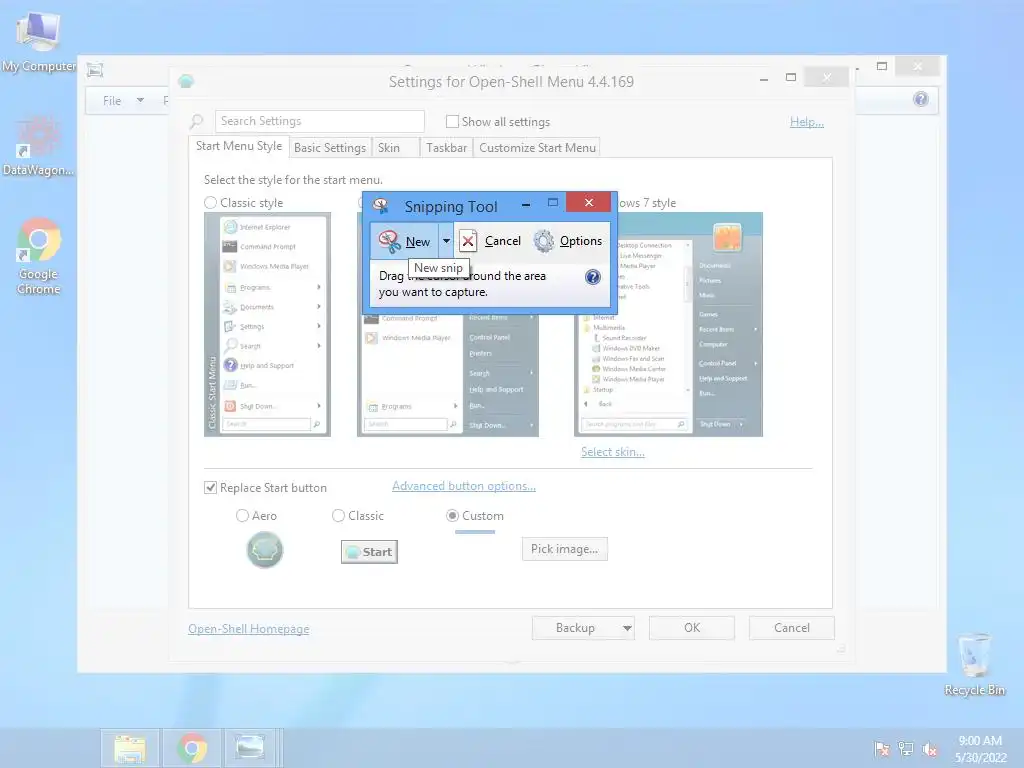
Task: Click the Search Settings input field
Action: pos(319,121)
